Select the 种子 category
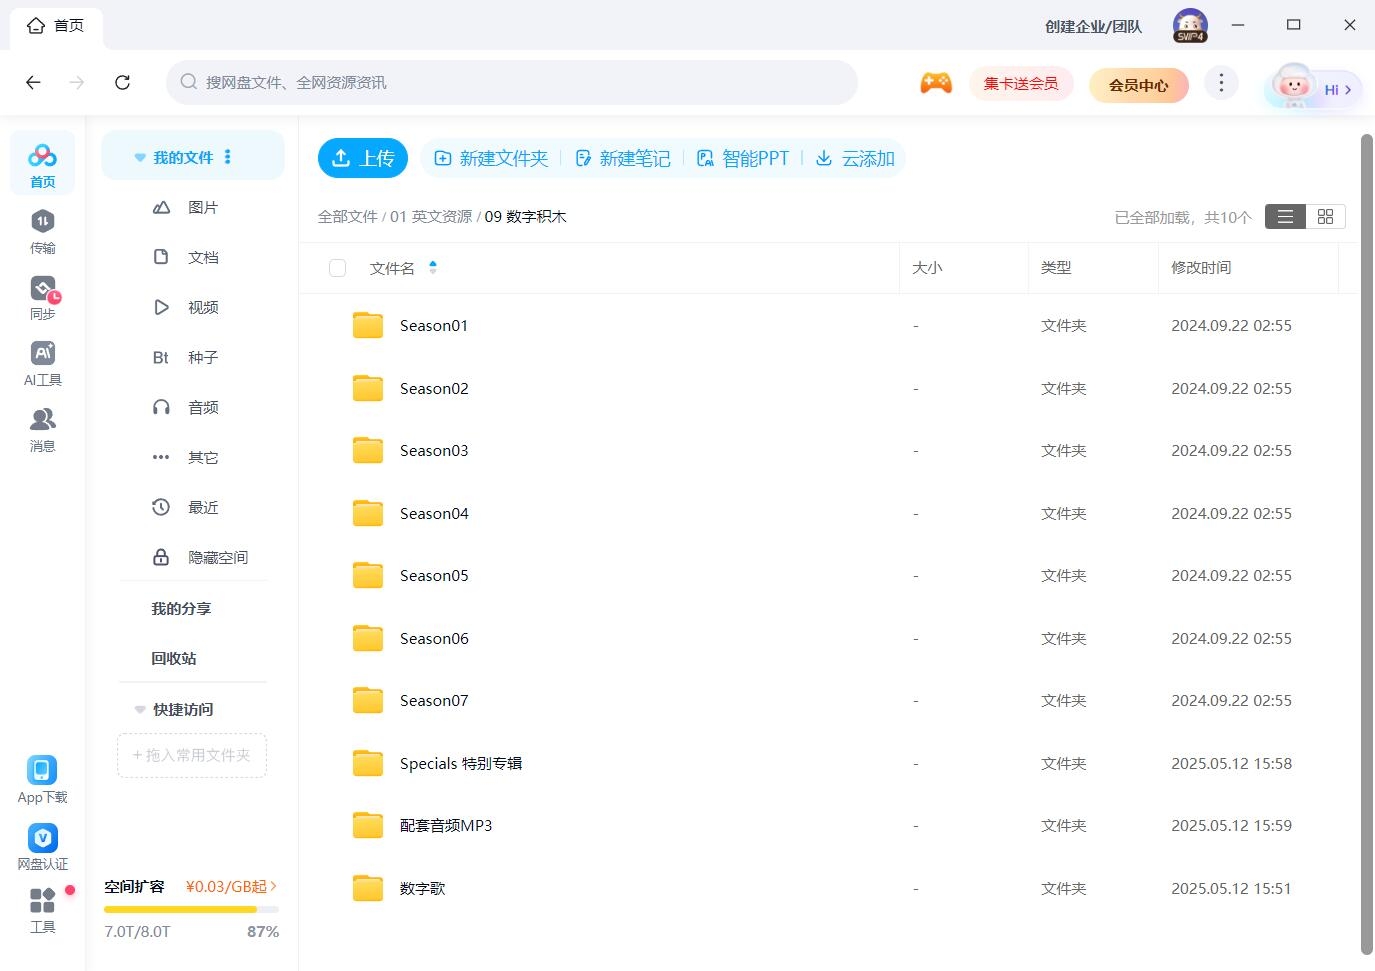 [x=193, y=357]
